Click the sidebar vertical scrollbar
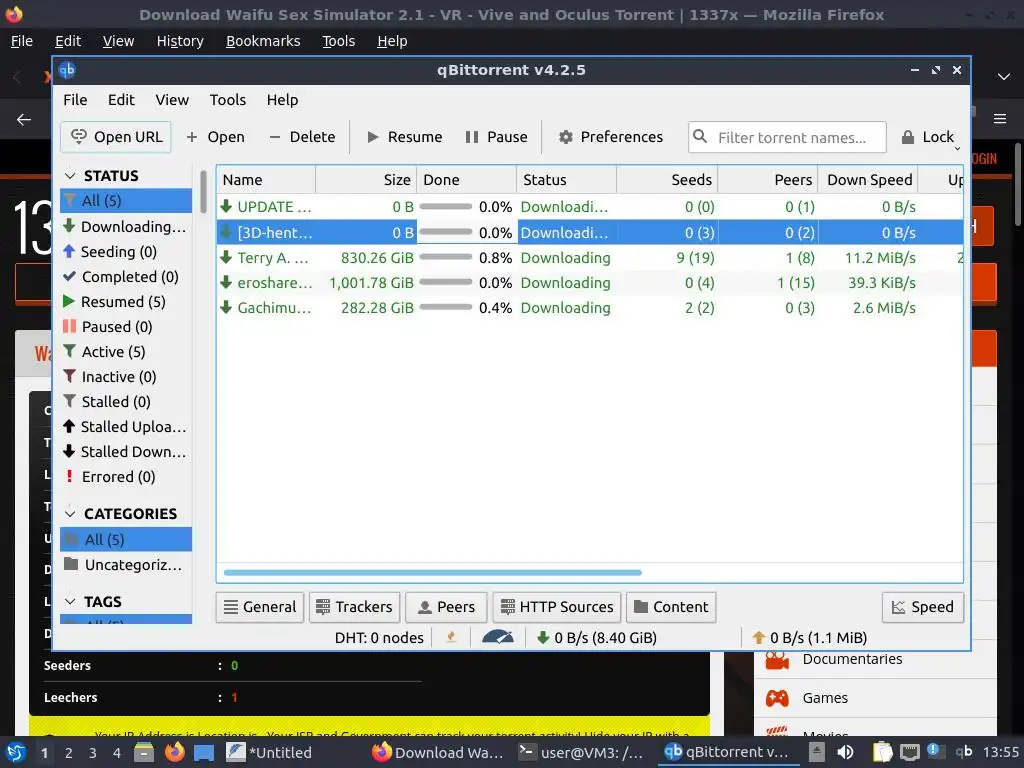Screen dimensions: 1024x768 203,192
